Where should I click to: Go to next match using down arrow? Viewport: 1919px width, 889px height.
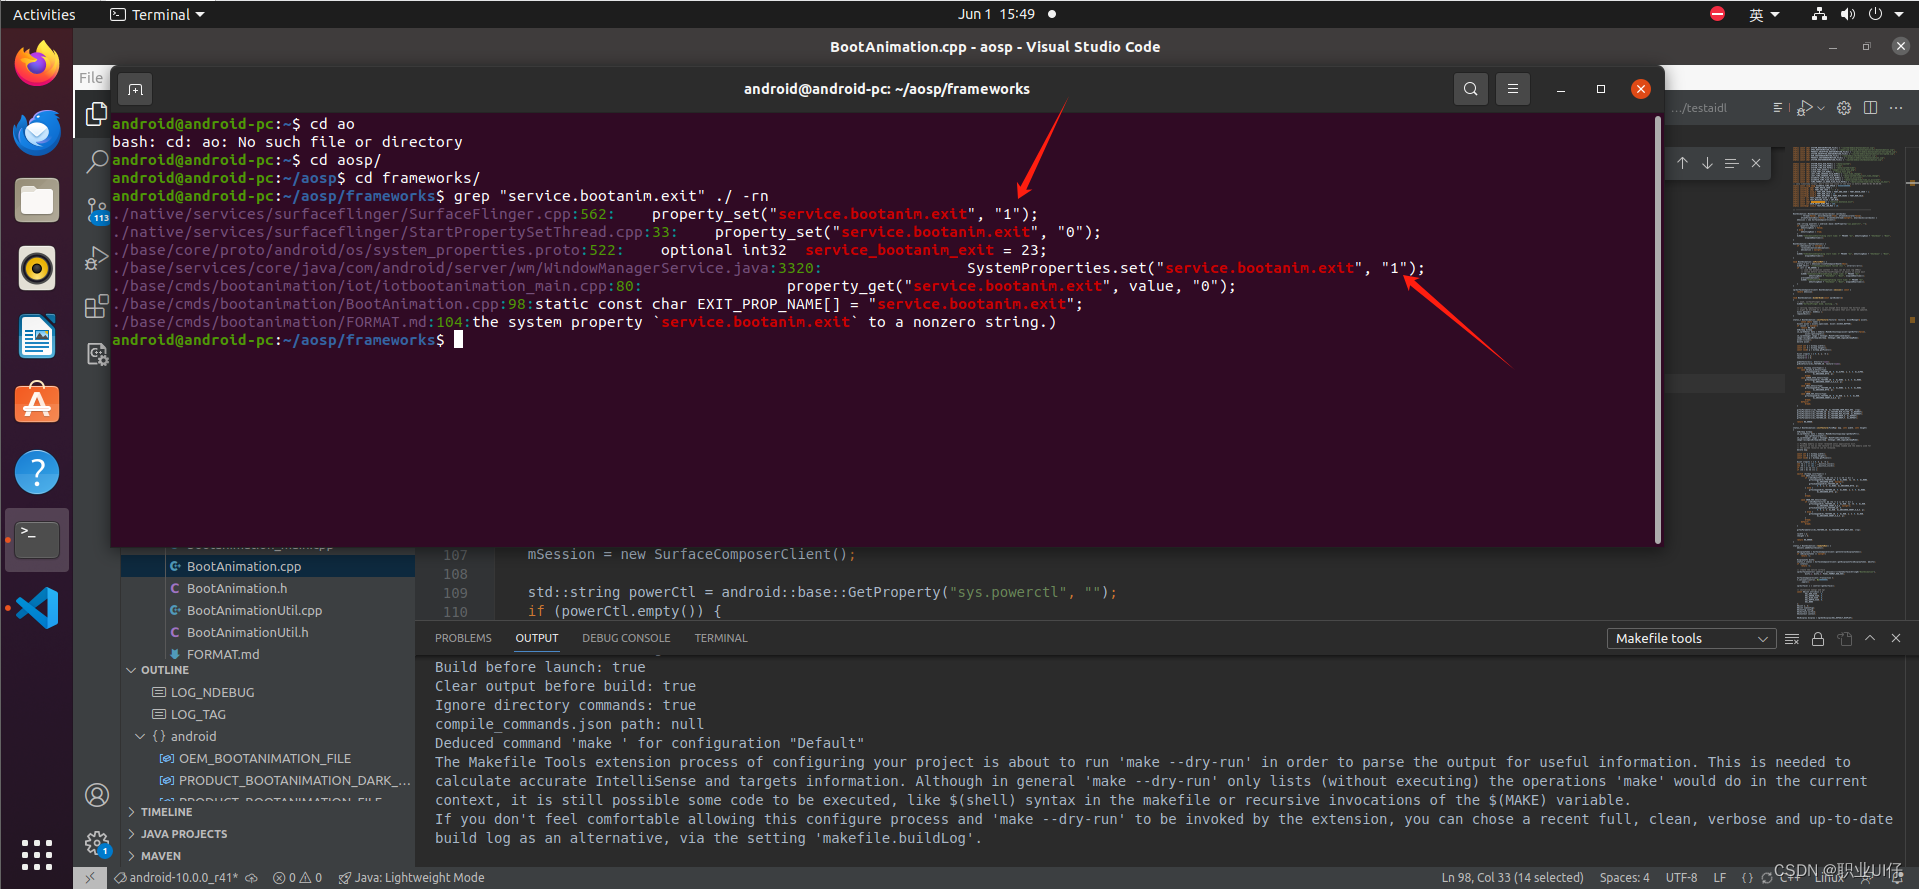coord(1707,163)
